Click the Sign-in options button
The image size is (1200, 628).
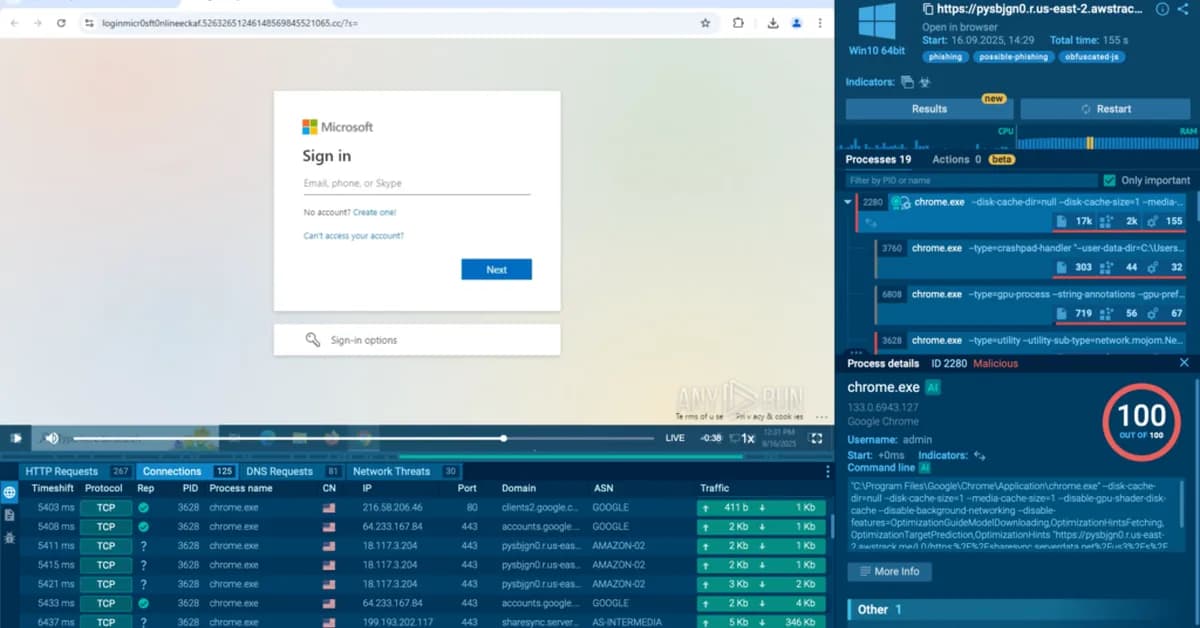coord(417,340)
